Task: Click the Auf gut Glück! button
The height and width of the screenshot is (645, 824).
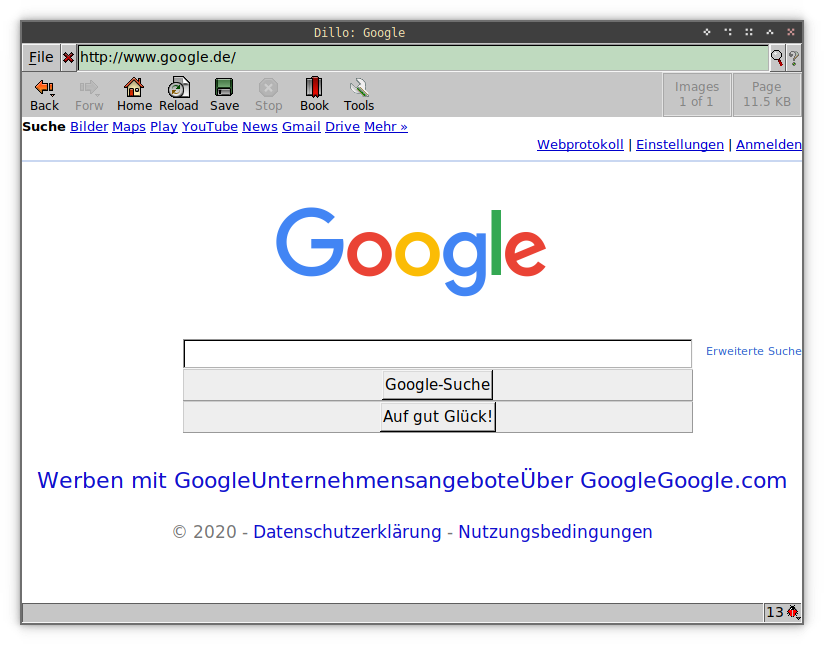Action: [437, 416]
